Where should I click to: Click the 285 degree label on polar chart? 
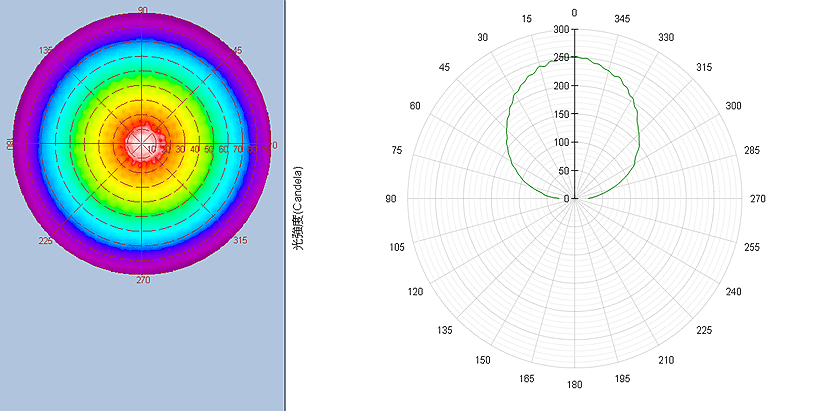coord(752,151)
